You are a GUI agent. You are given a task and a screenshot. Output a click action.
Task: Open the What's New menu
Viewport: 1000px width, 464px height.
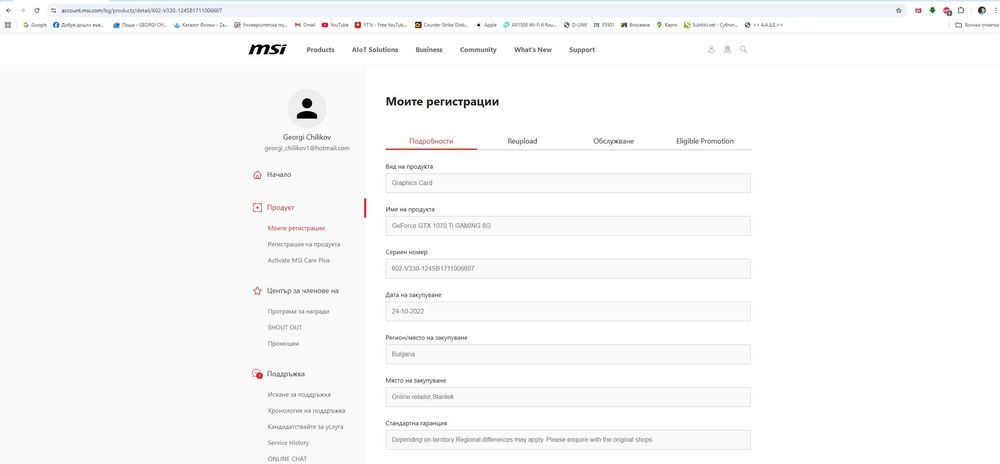coord(533,50)
